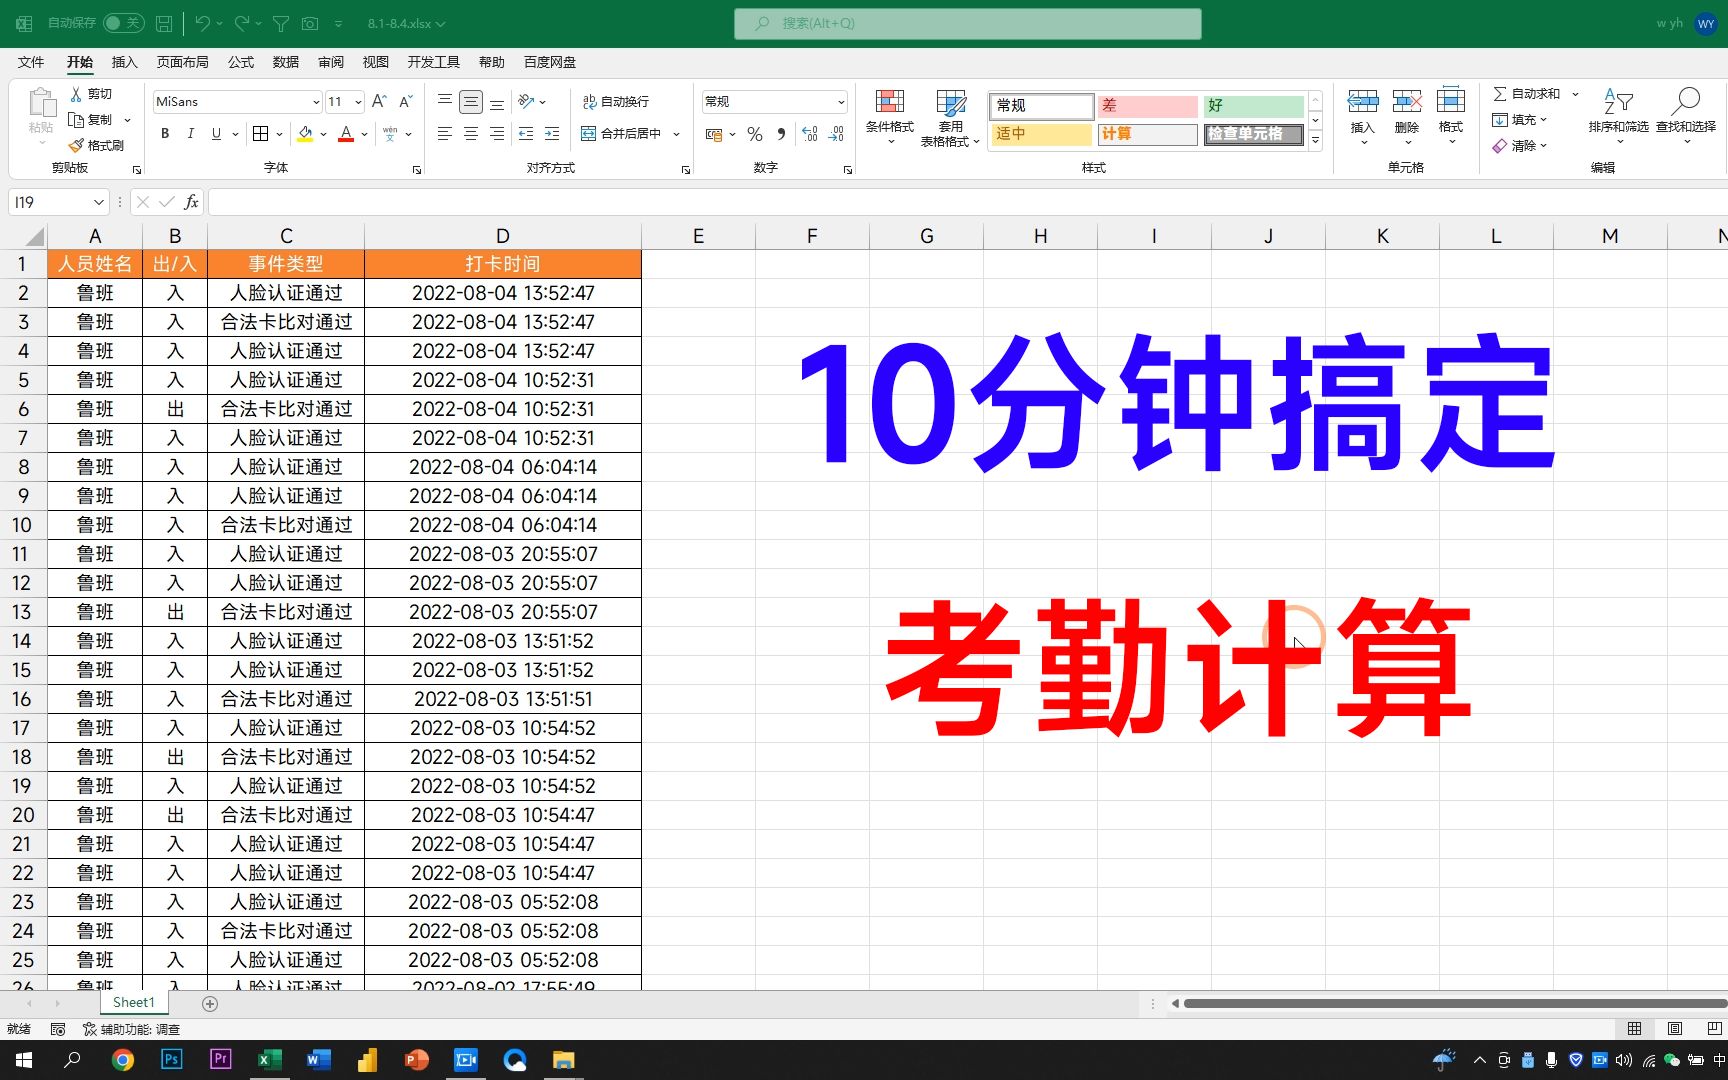Click AutoSum (自动求和) button
The height and width of the screenshot is (1080, 1728).
click(1526, 94)
